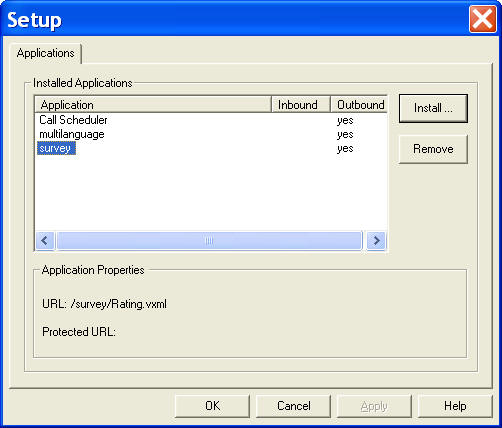The height and width of the screenshot is (428, 502).
Task: Cancel the Setup dialog
Action: [293, 406]
